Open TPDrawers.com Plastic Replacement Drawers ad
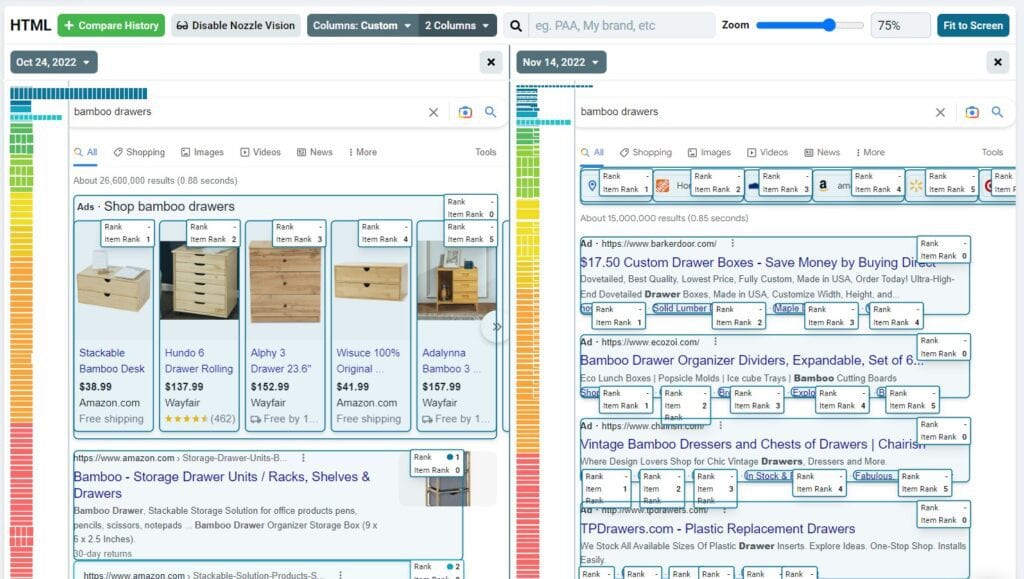 717,529
